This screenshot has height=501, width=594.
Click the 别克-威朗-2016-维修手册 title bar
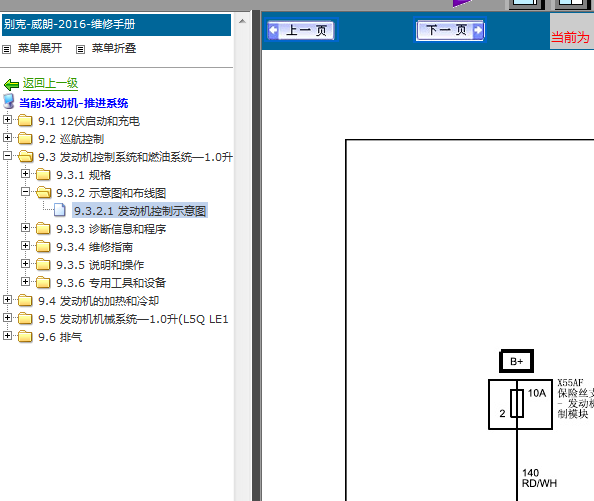tap(116, 25)
